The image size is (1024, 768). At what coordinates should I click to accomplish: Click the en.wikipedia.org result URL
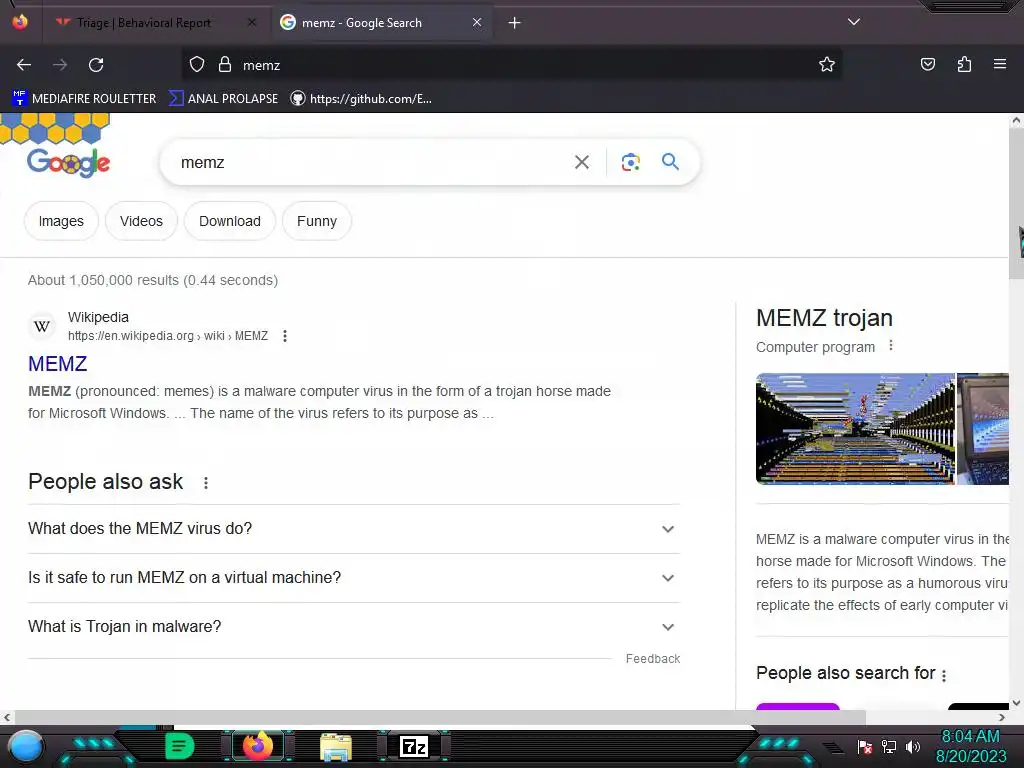pyautogui.click(x=168, y=336)
